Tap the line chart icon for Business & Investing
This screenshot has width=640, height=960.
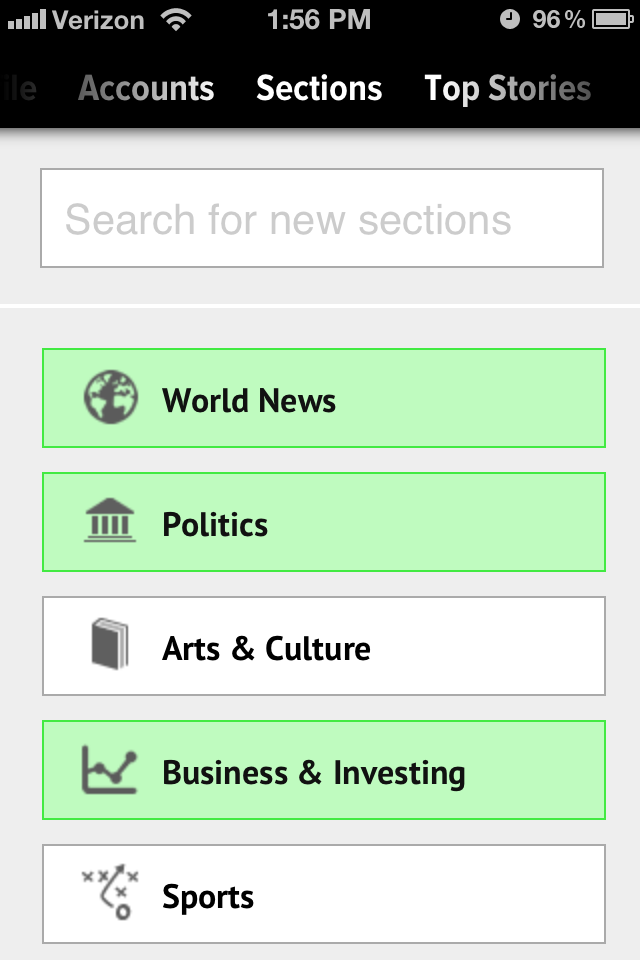110,770
